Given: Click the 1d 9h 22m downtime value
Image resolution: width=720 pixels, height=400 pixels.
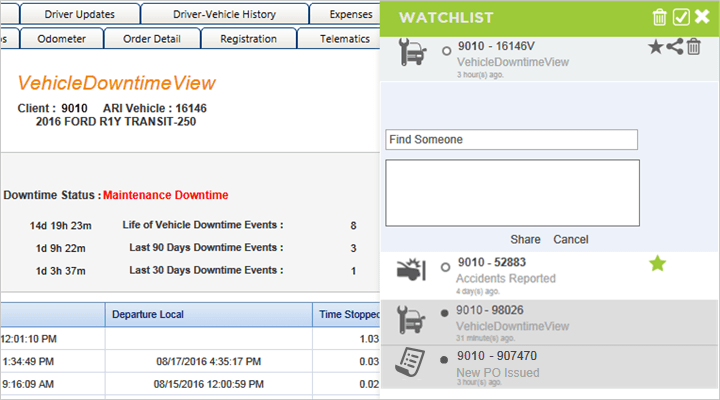Looking at the screenshot, I should coord(61,248).
